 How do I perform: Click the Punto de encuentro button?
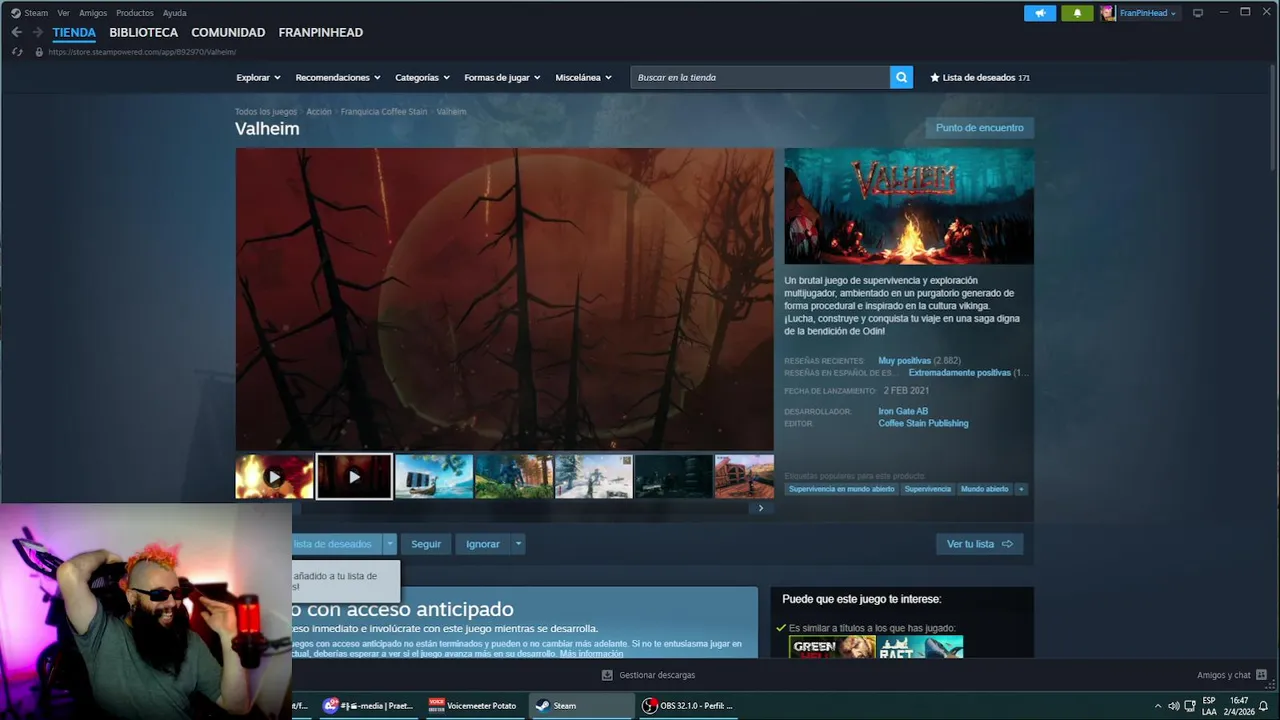[980, 128]
